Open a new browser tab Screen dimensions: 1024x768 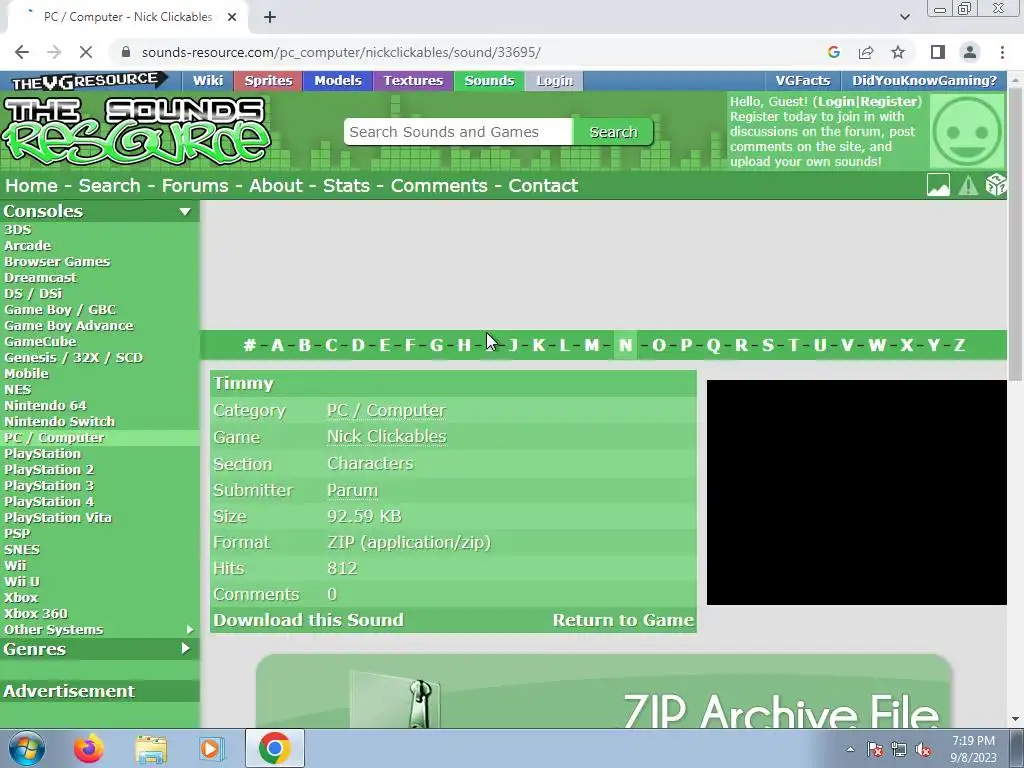click(x=270, y=17)
